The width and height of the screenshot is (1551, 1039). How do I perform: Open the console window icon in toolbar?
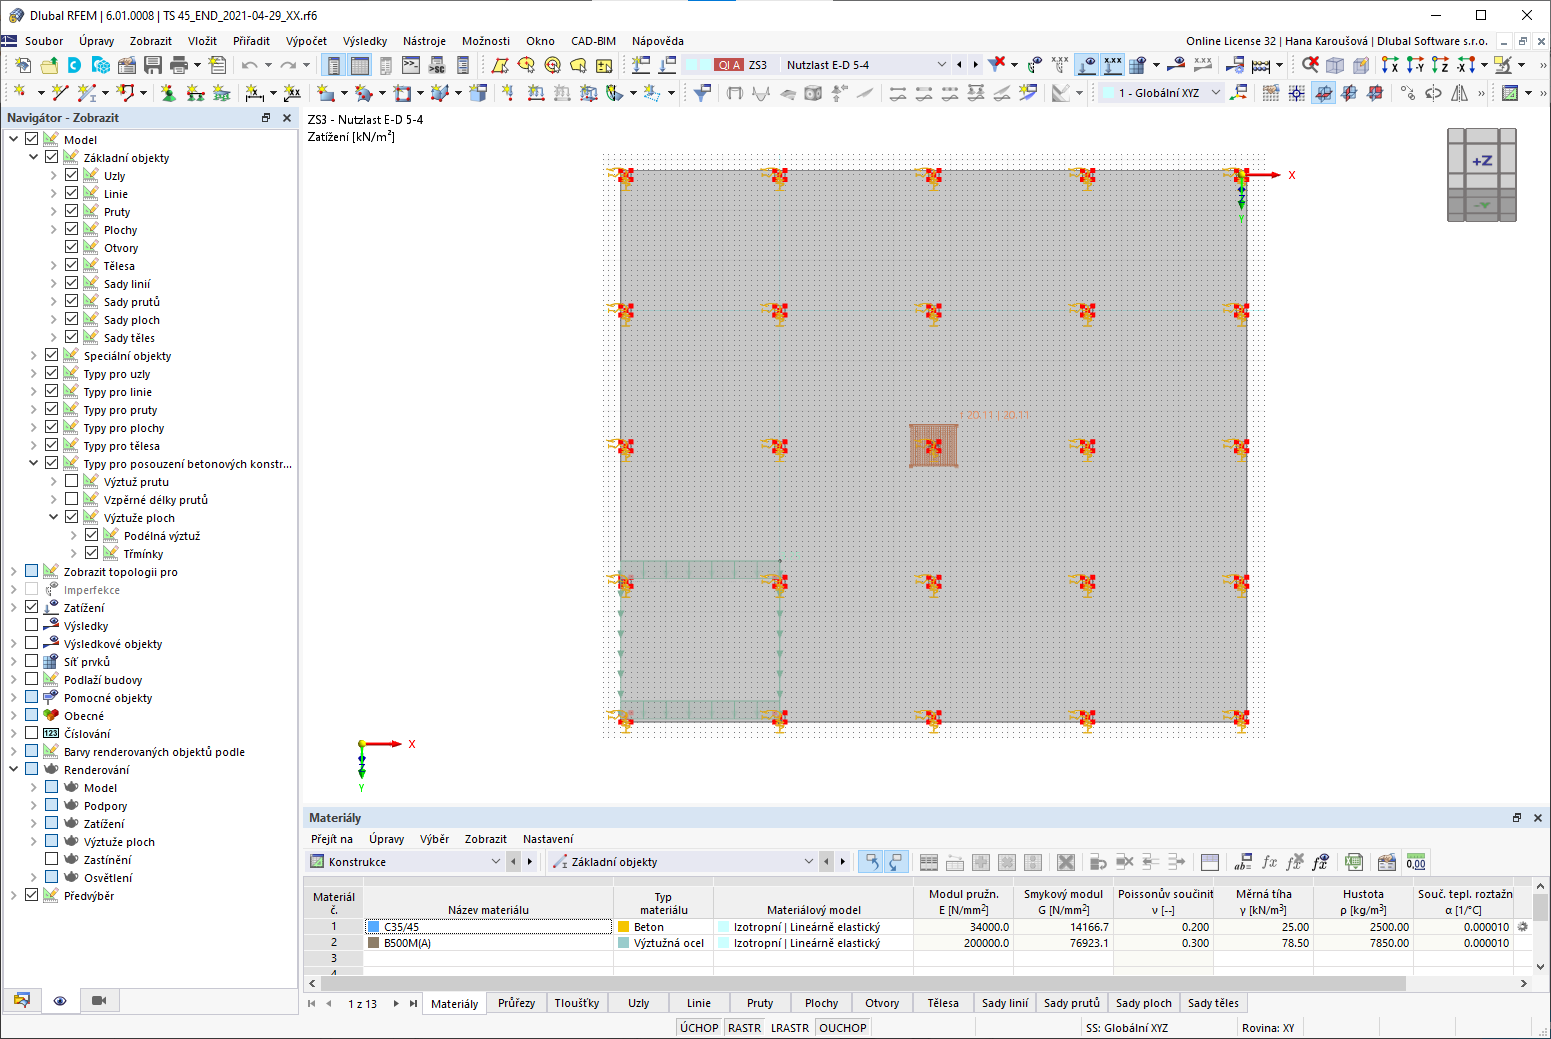point(411,65)
